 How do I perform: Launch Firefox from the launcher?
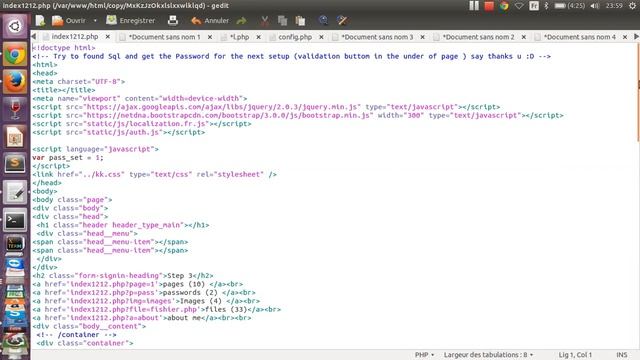[15, 82]
